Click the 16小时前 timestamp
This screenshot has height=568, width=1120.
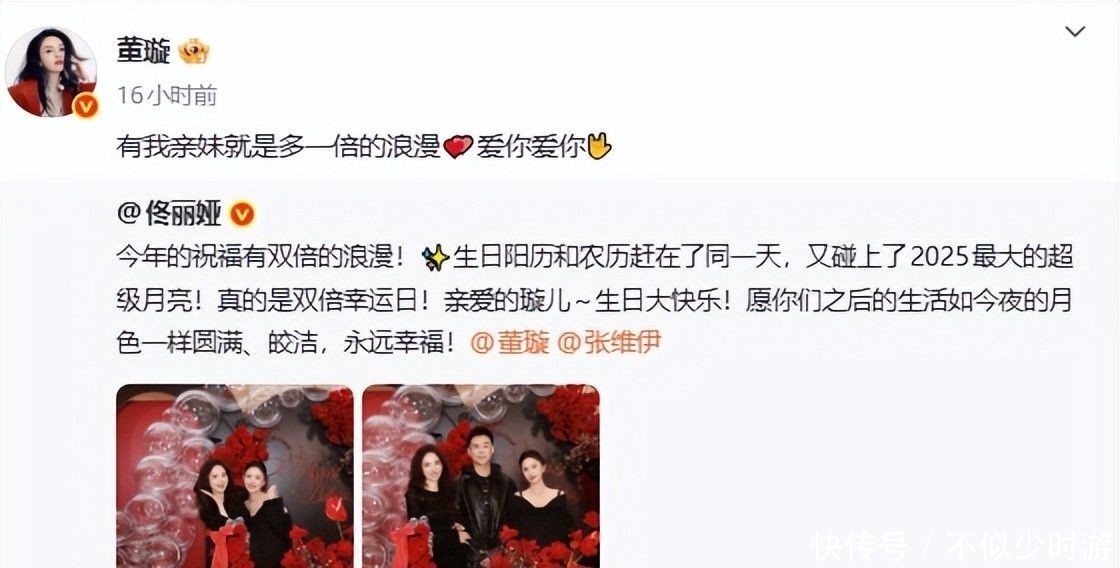[x=166, y=95]
